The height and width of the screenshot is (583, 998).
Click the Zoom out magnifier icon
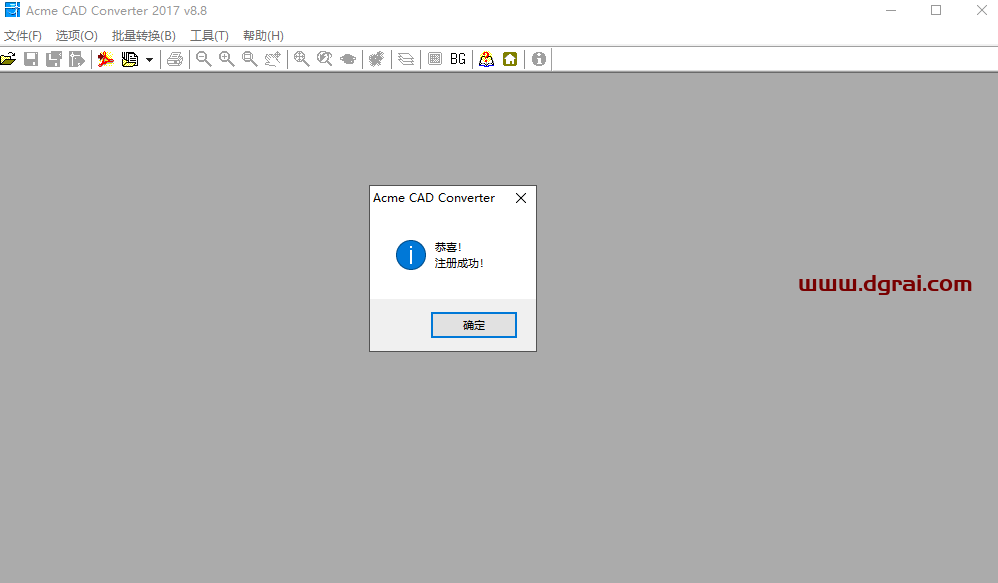204,59
